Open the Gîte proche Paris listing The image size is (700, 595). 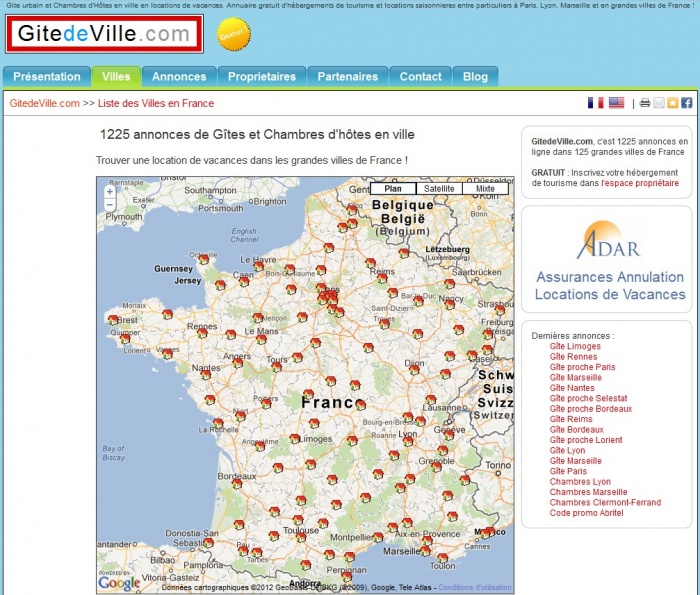tap(582, 367)
